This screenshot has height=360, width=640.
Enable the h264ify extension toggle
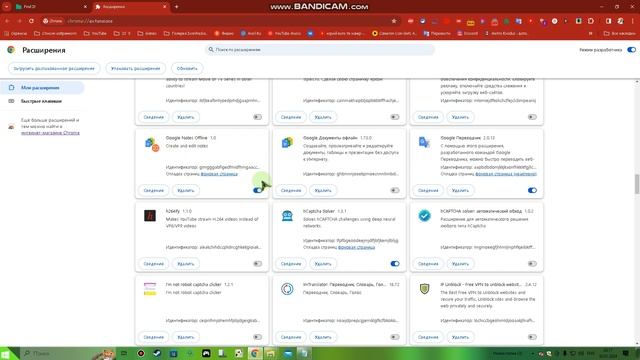tap(258, 264)
